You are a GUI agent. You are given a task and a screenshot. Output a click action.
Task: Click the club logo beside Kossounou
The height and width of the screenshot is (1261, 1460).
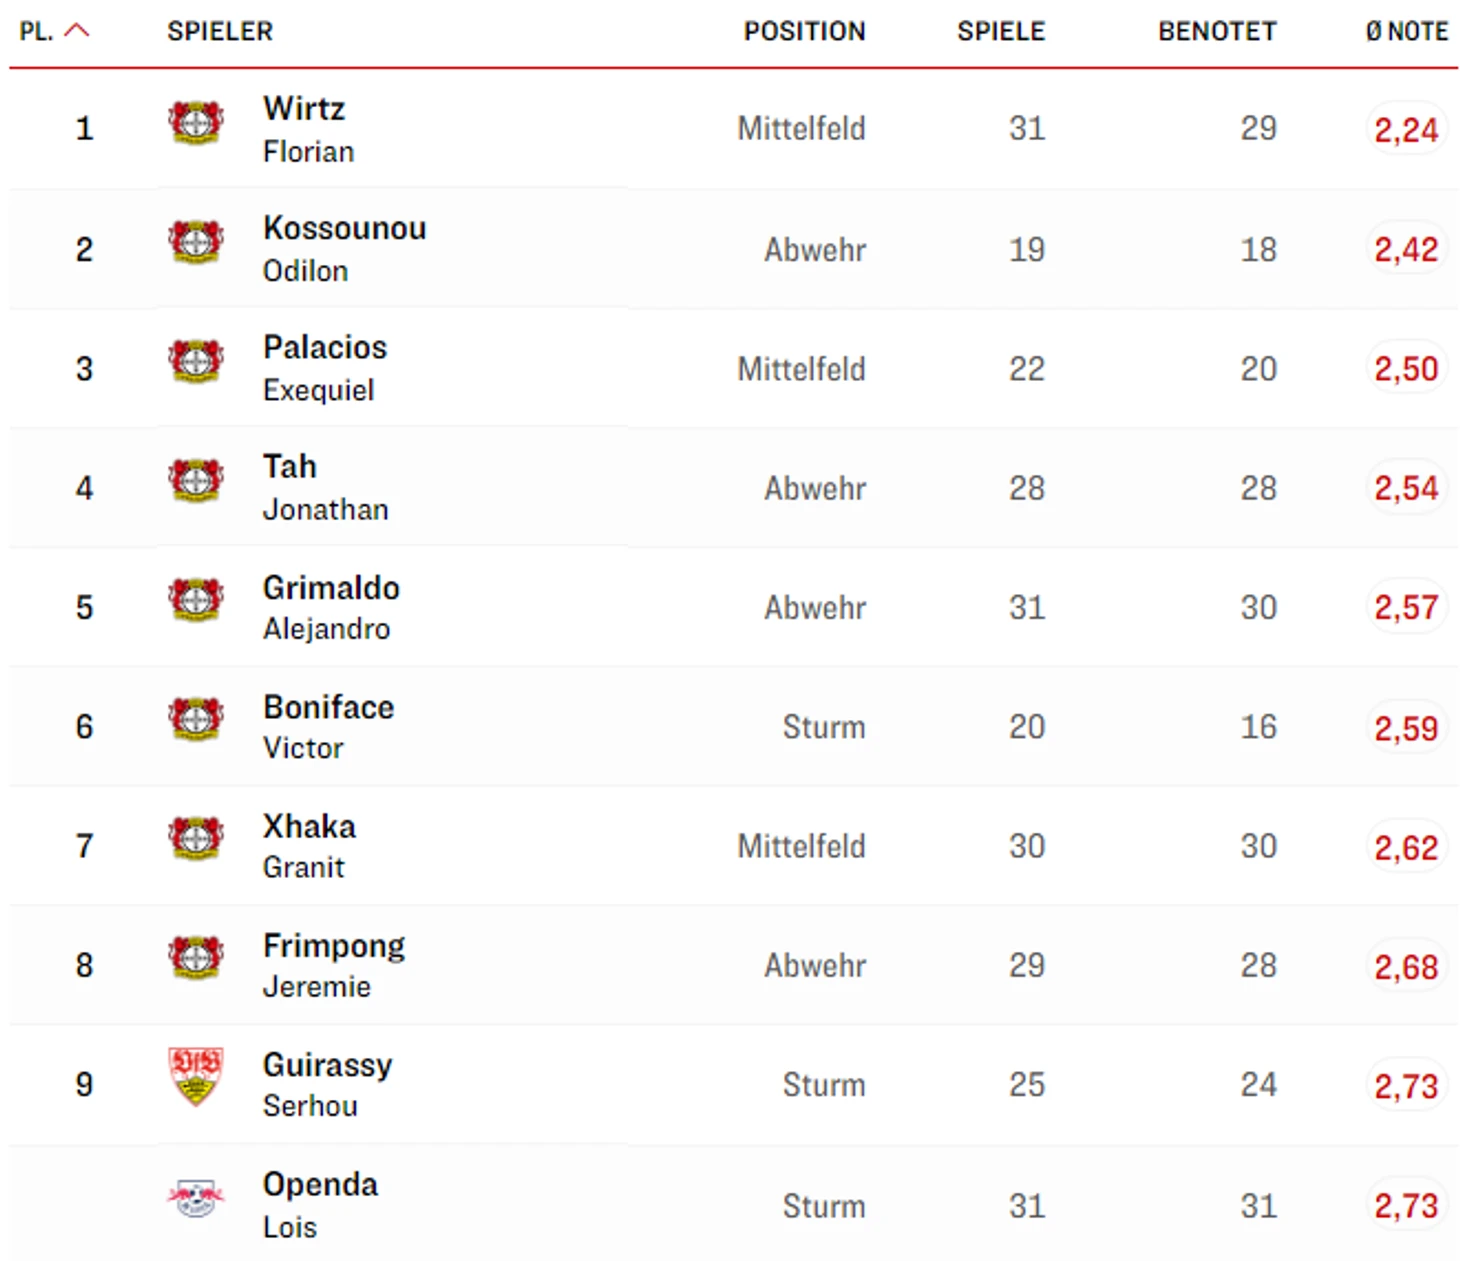195,242
